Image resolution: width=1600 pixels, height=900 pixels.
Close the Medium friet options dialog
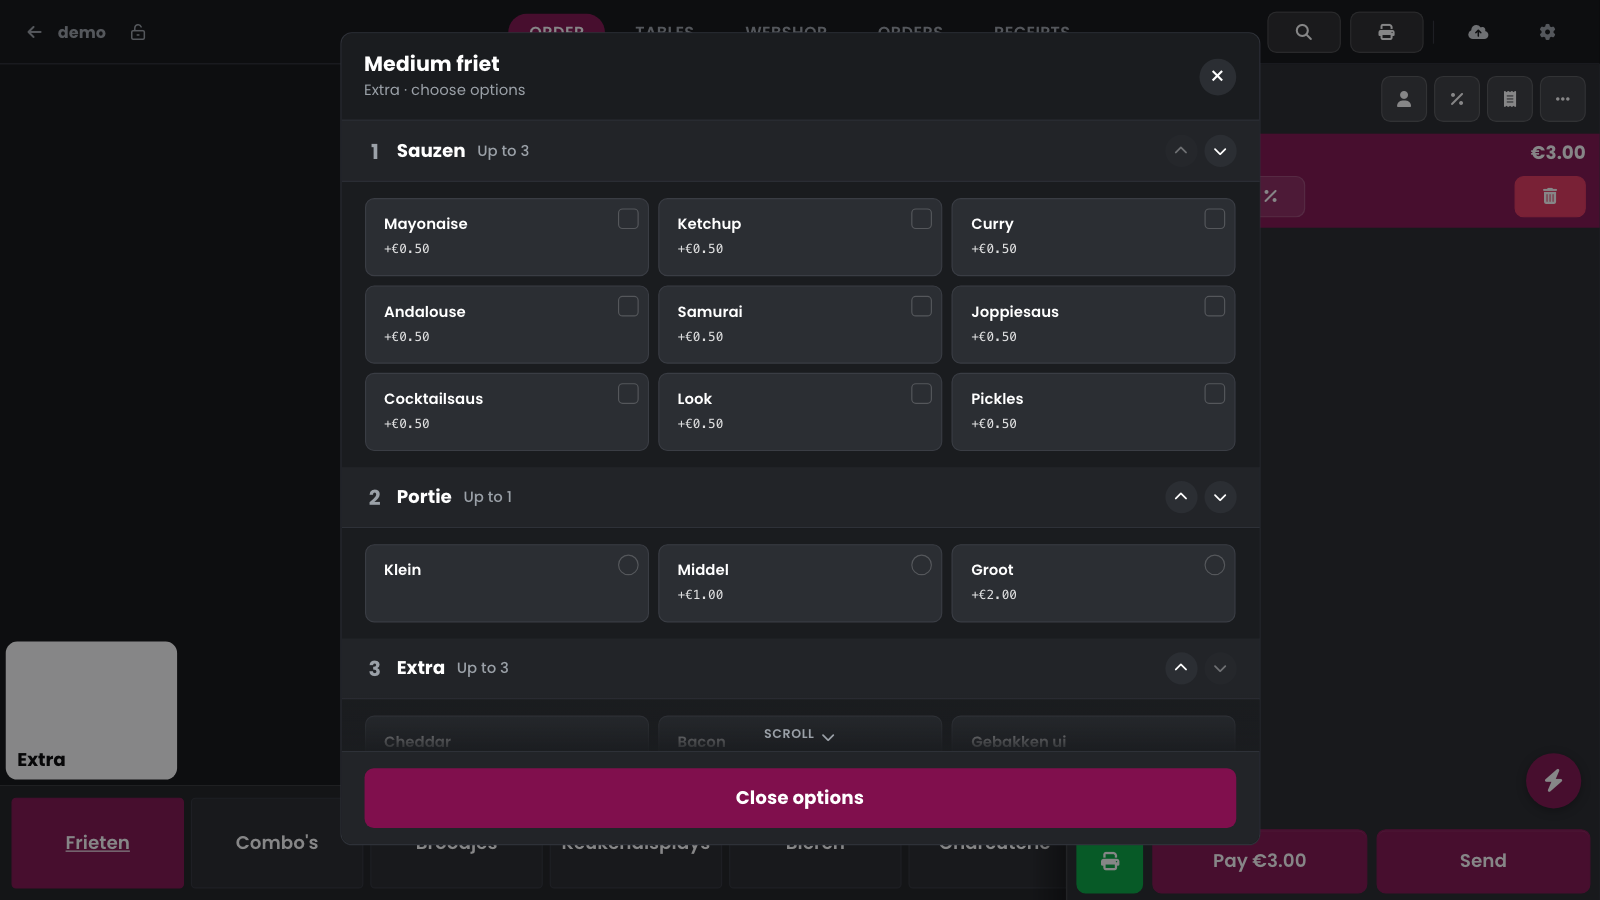(x=1217, y=76)
